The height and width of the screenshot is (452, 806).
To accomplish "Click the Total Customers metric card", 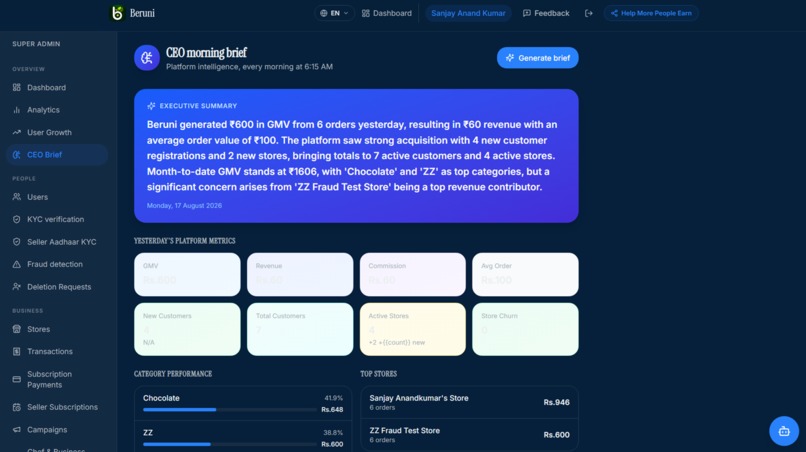I will pos(300,329).
